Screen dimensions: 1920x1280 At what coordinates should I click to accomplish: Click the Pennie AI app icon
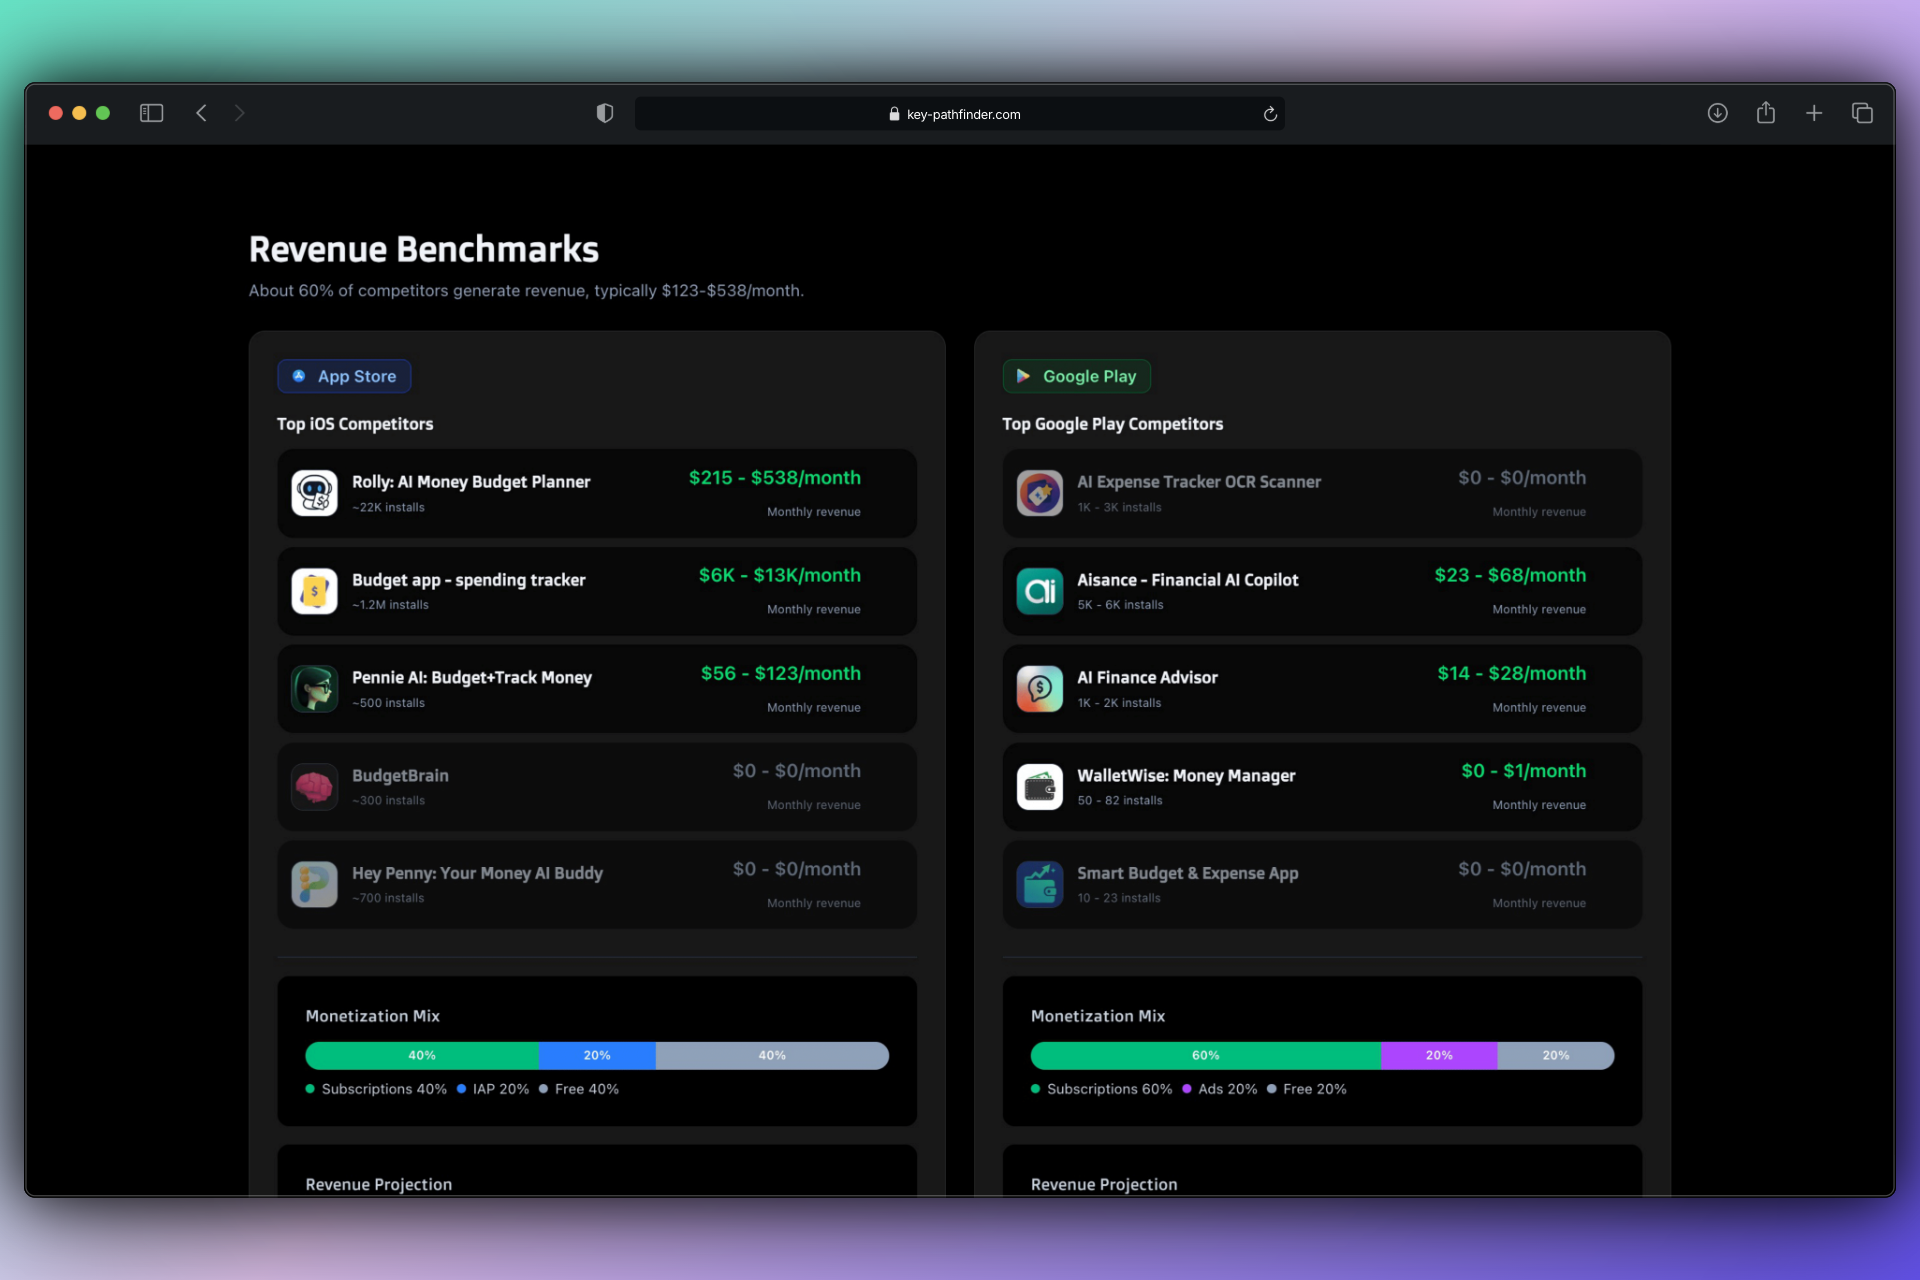click(314, 689)
